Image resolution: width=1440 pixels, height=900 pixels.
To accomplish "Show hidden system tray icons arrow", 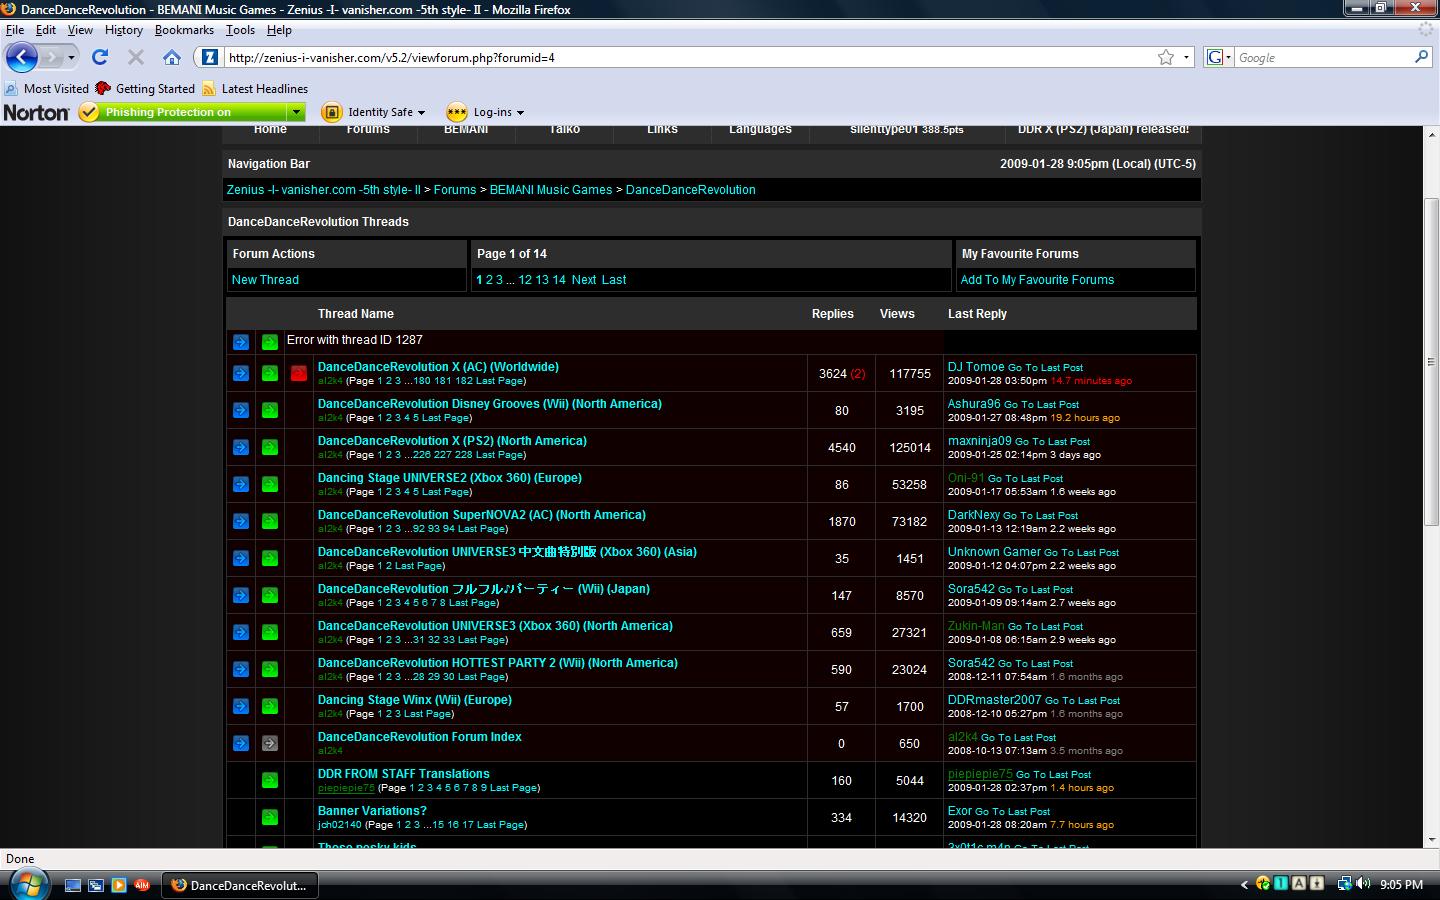I will click(x=1244, y=884).
